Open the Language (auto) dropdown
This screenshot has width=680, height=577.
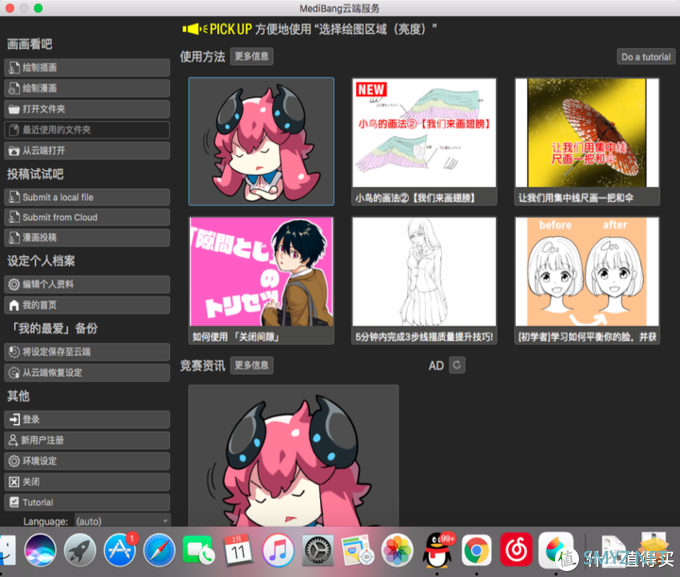pyautogui.click(x=123, y=521)
